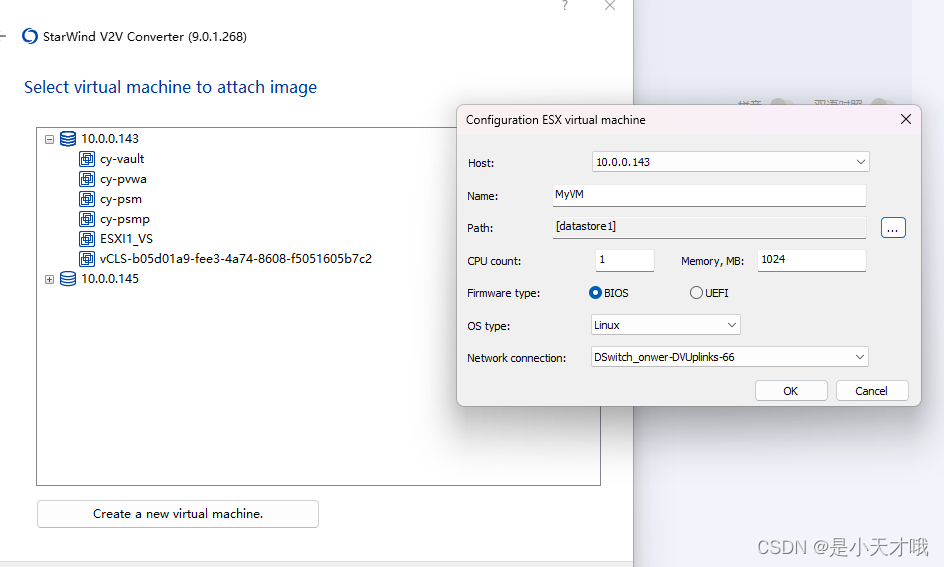944x567 pixels.
Task: Click the Name field containing MyVM
Action: [x=709, y=195]
